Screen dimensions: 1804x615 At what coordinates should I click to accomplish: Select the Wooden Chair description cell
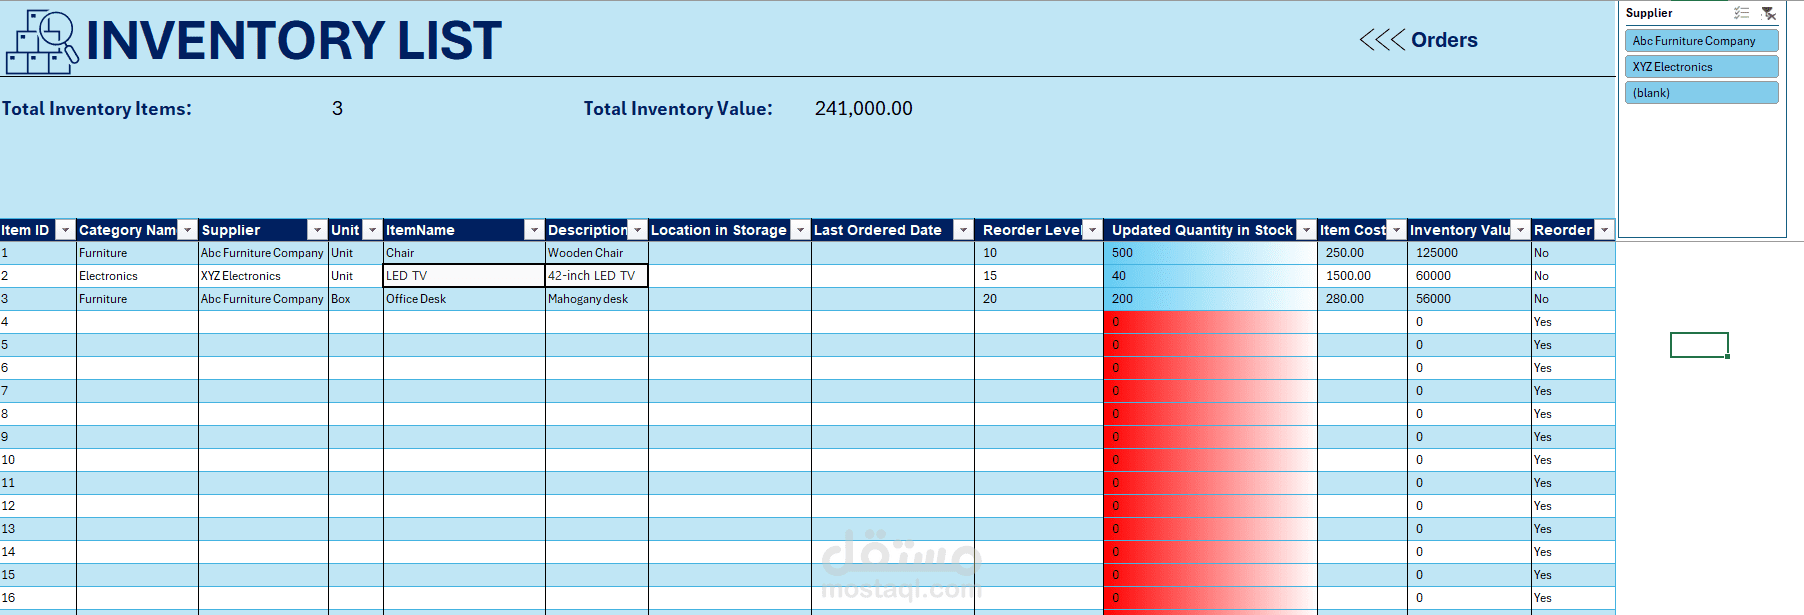pyautogui.click(x=597, y=253)
